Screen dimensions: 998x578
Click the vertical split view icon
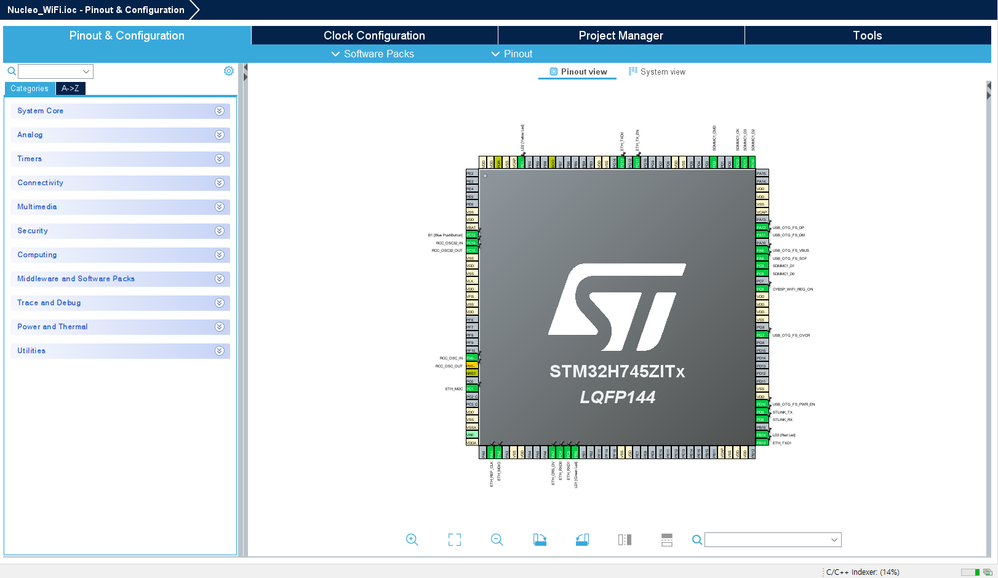pyautogui.click(x=625, y=540)
